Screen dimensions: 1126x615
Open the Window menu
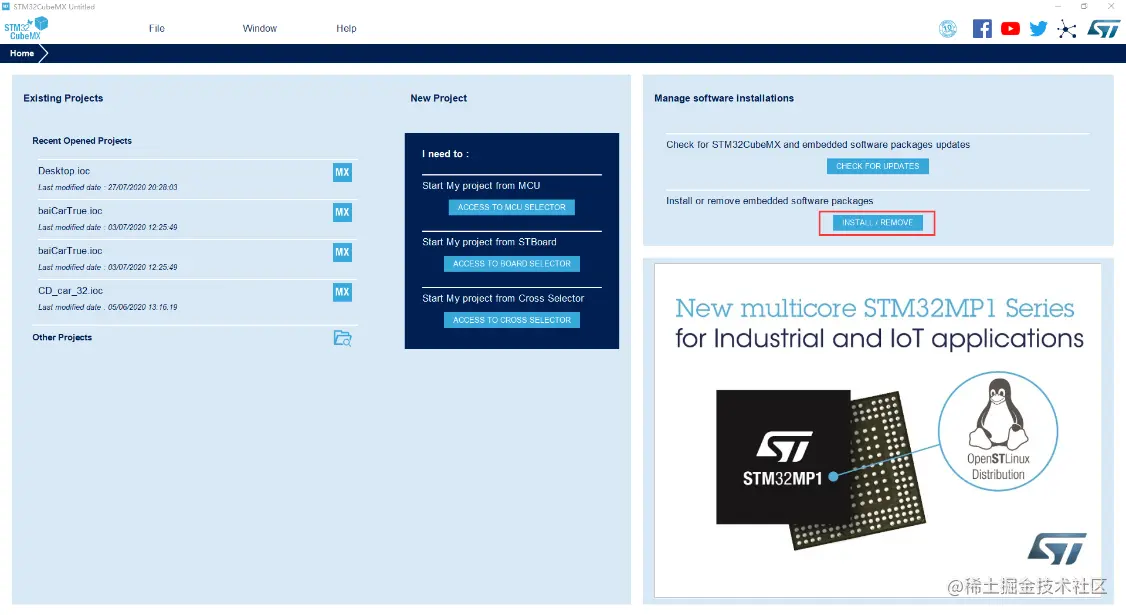pos(259,28)
